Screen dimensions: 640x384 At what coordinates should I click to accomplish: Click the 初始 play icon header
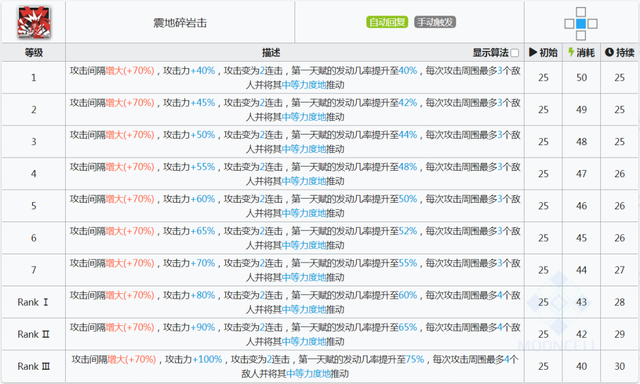pyautogui.click(x=543, y=53)
